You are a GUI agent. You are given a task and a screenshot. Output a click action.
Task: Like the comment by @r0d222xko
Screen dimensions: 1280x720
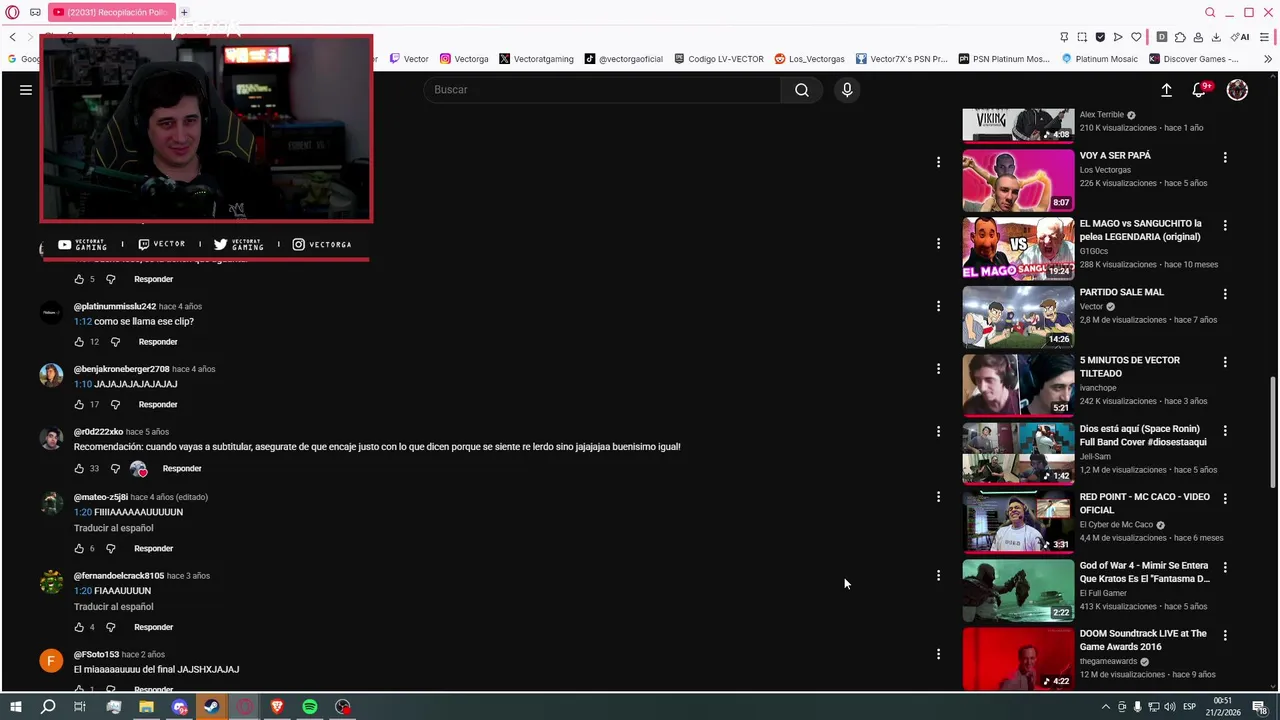tap(79, 469)
